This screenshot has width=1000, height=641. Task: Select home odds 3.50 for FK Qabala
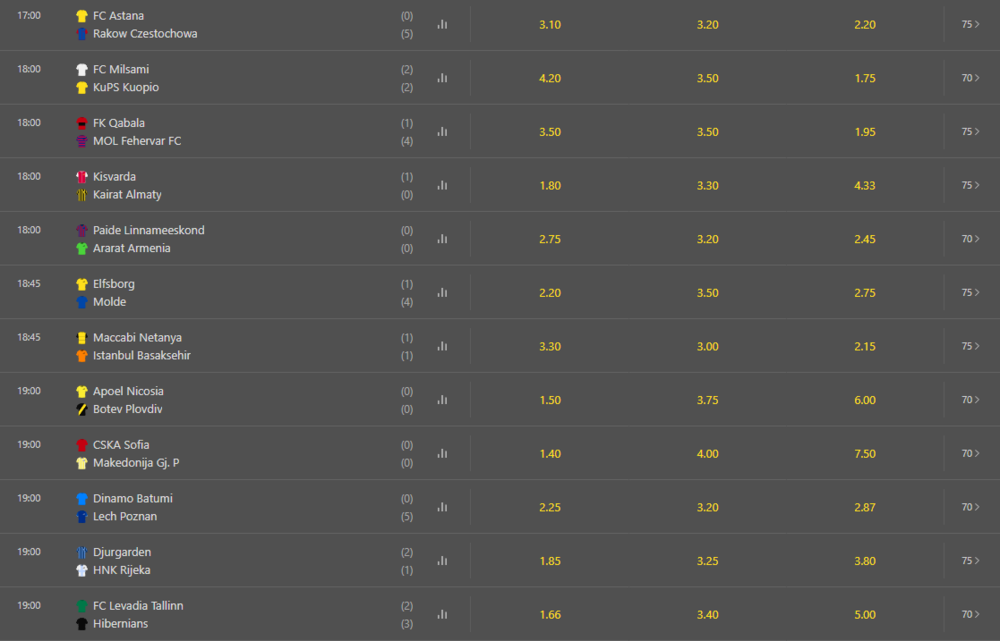pyautogui.click(x=550, y=132)
